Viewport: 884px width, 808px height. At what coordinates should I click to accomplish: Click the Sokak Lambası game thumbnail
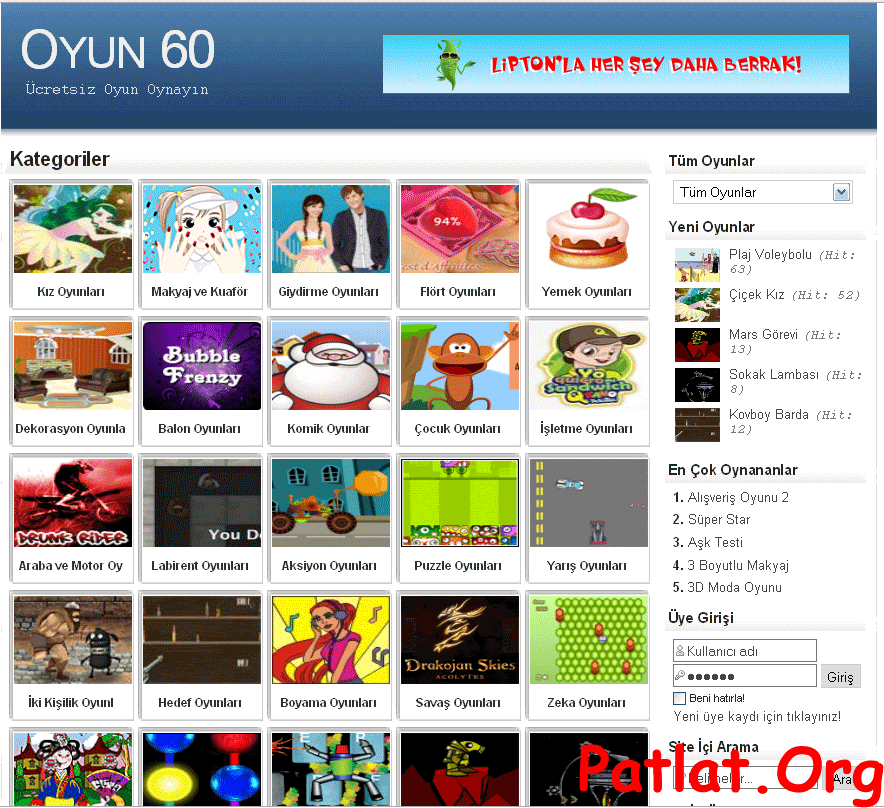pos(697,385)
